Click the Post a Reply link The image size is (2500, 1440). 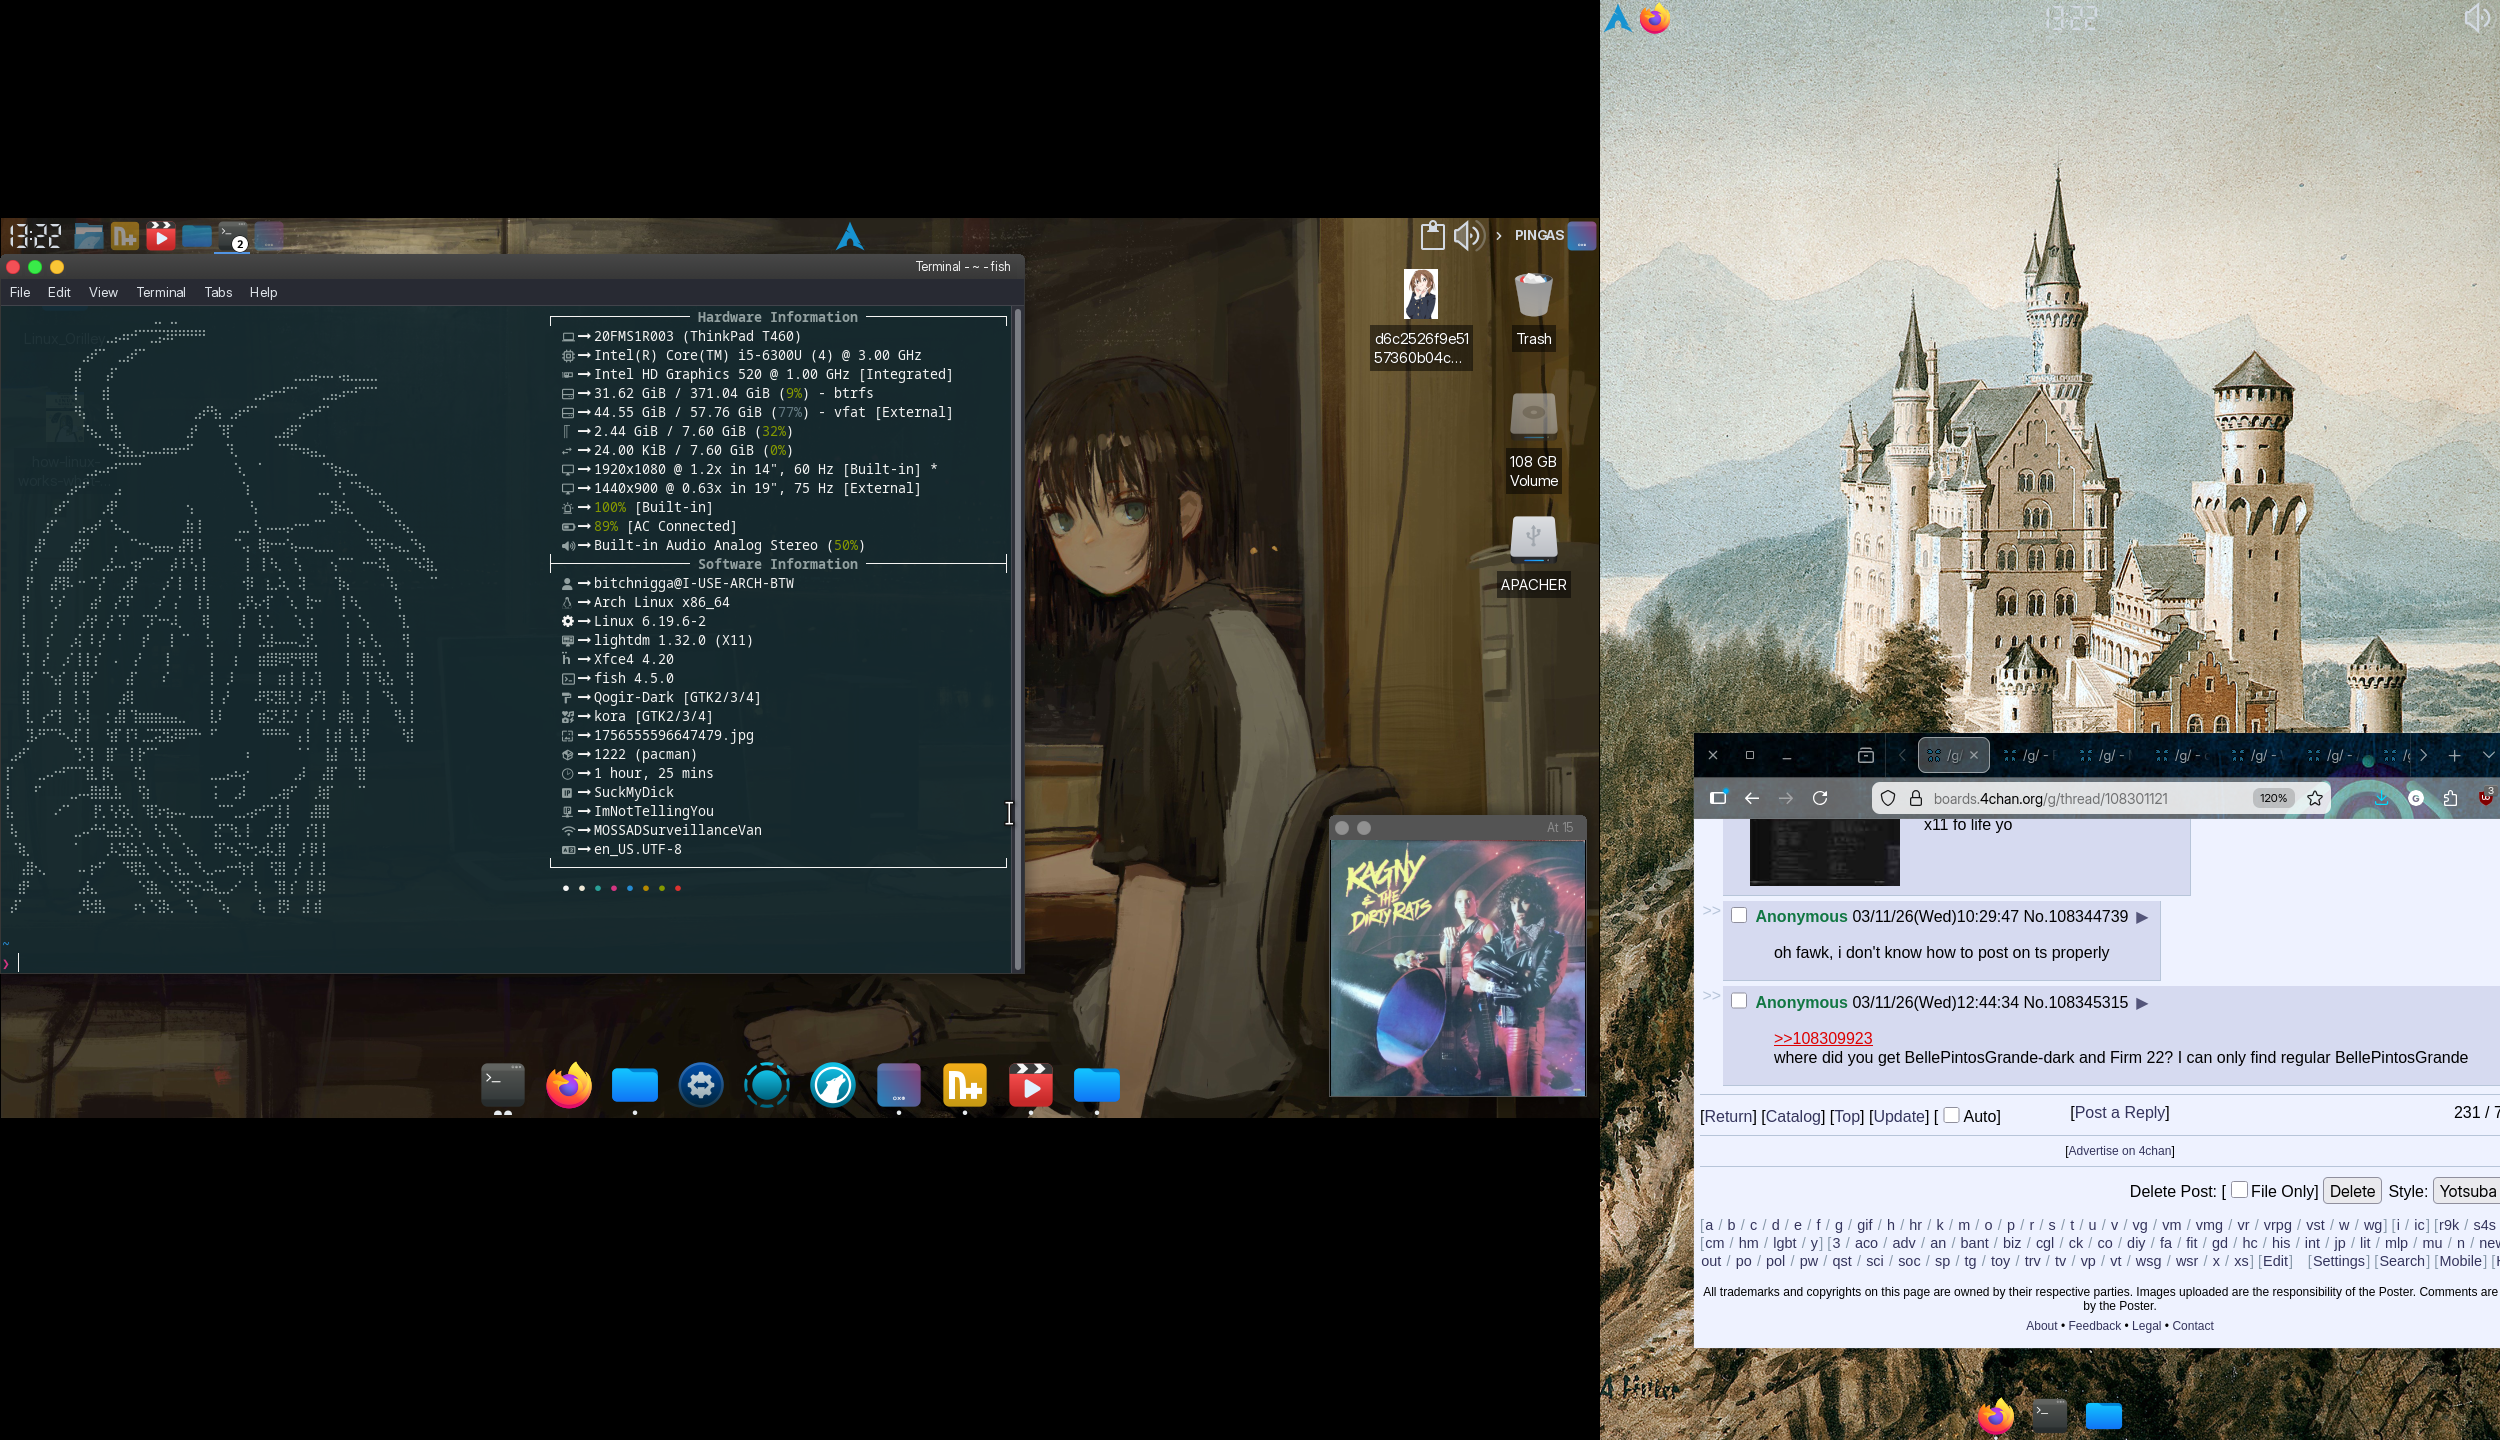pos(2119,1112)
